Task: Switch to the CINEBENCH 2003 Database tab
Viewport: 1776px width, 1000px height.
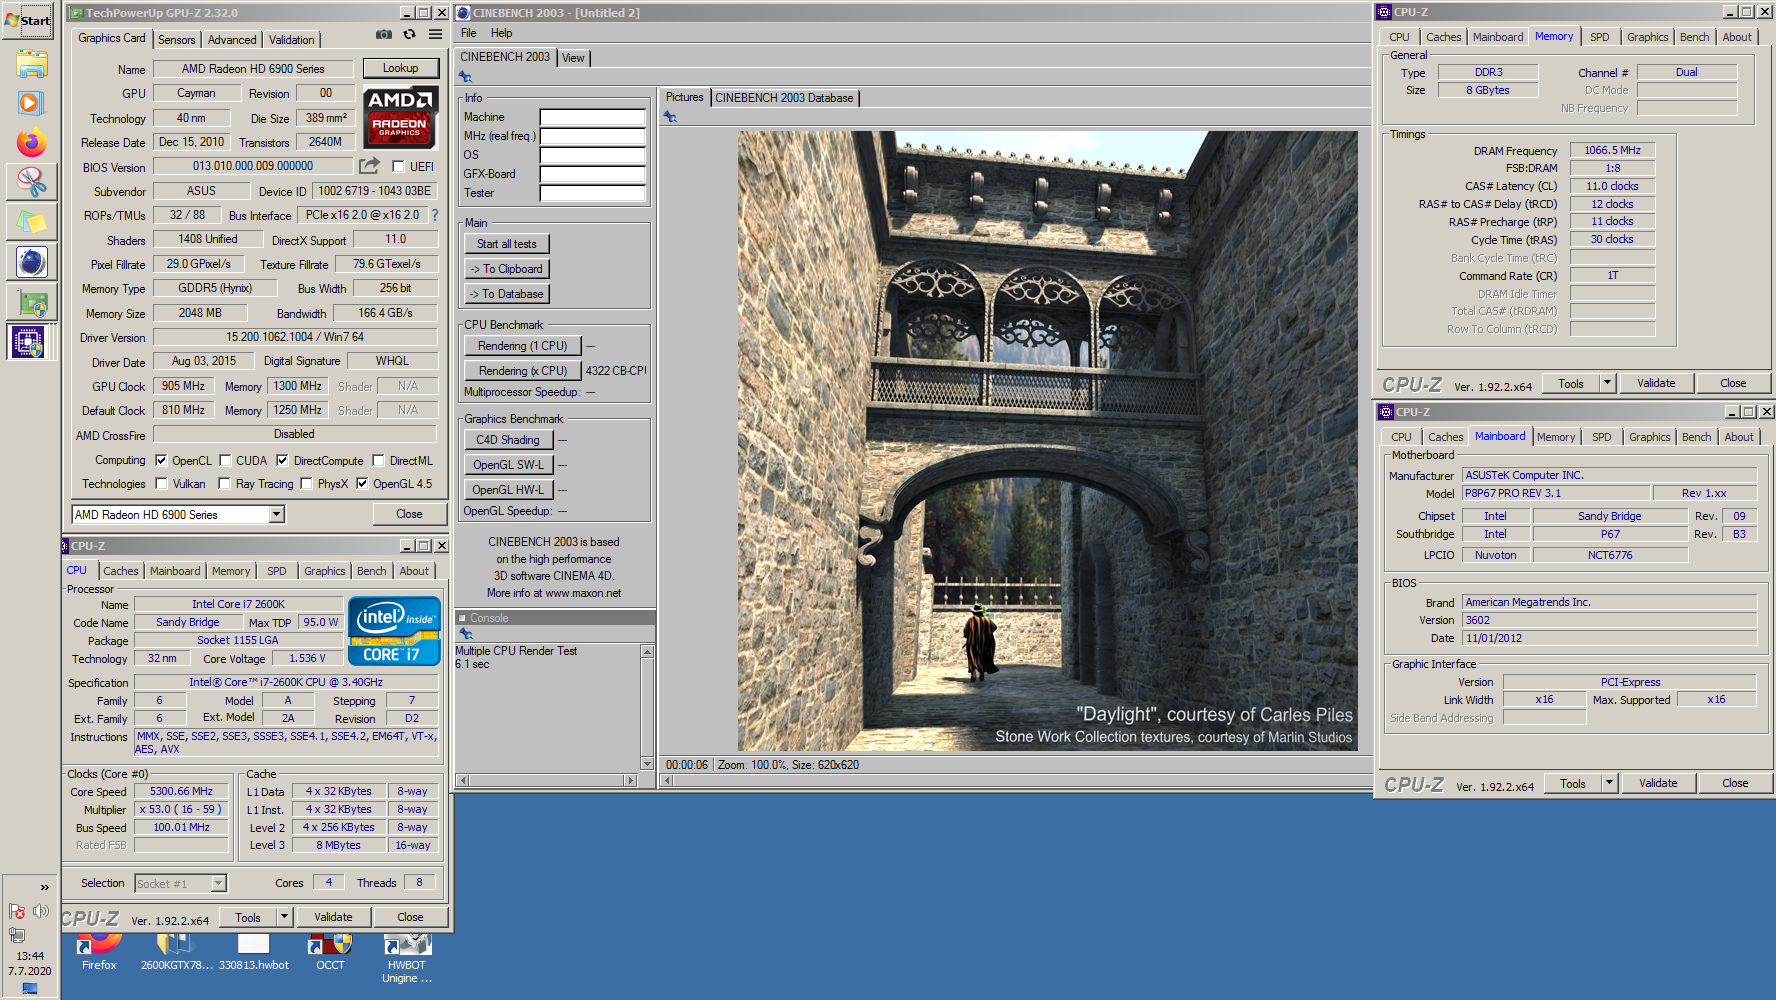Action: click(784, 98)
